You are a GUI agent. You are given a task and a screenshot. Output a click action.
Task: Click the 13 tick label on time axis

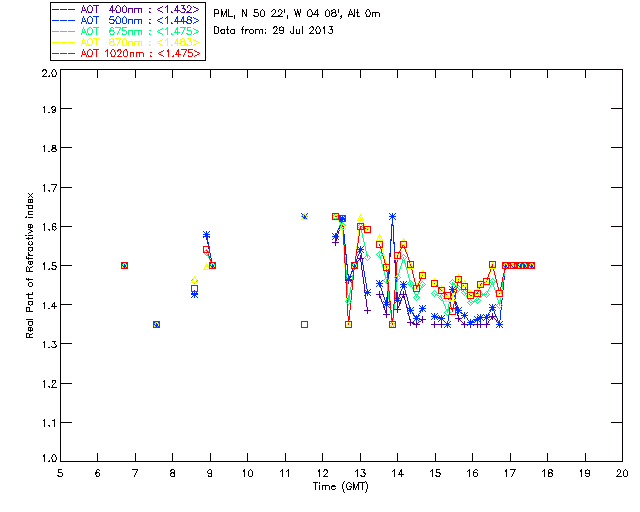click(x=360, y=473)
